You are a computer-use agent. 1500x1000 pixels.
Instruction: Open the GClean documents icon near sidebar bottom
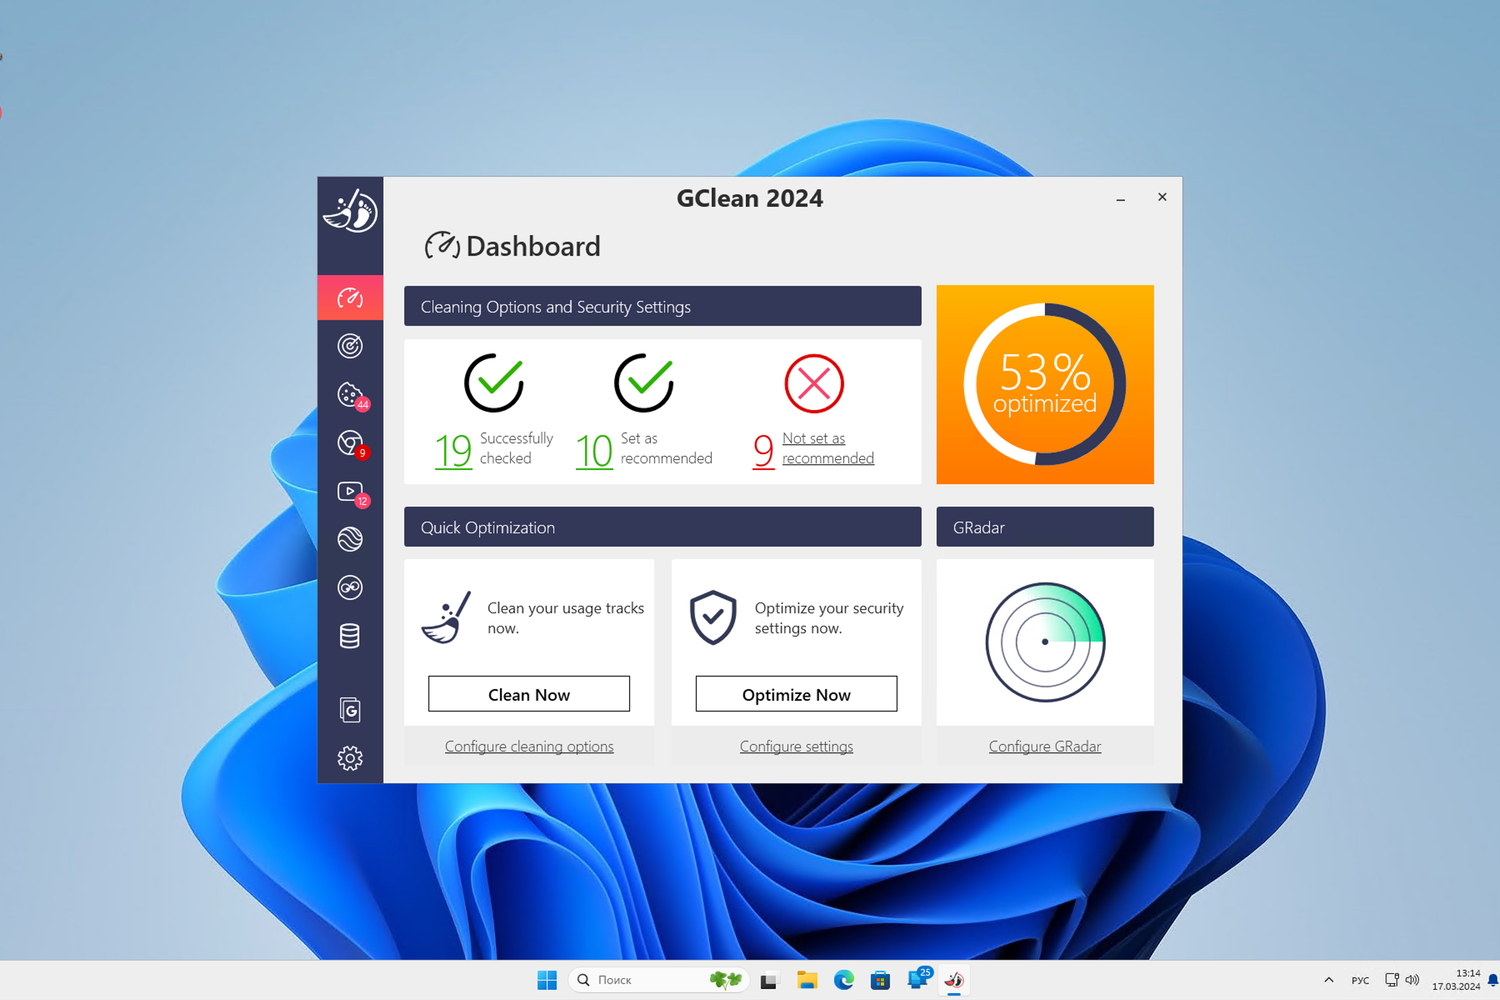(350, 709)
